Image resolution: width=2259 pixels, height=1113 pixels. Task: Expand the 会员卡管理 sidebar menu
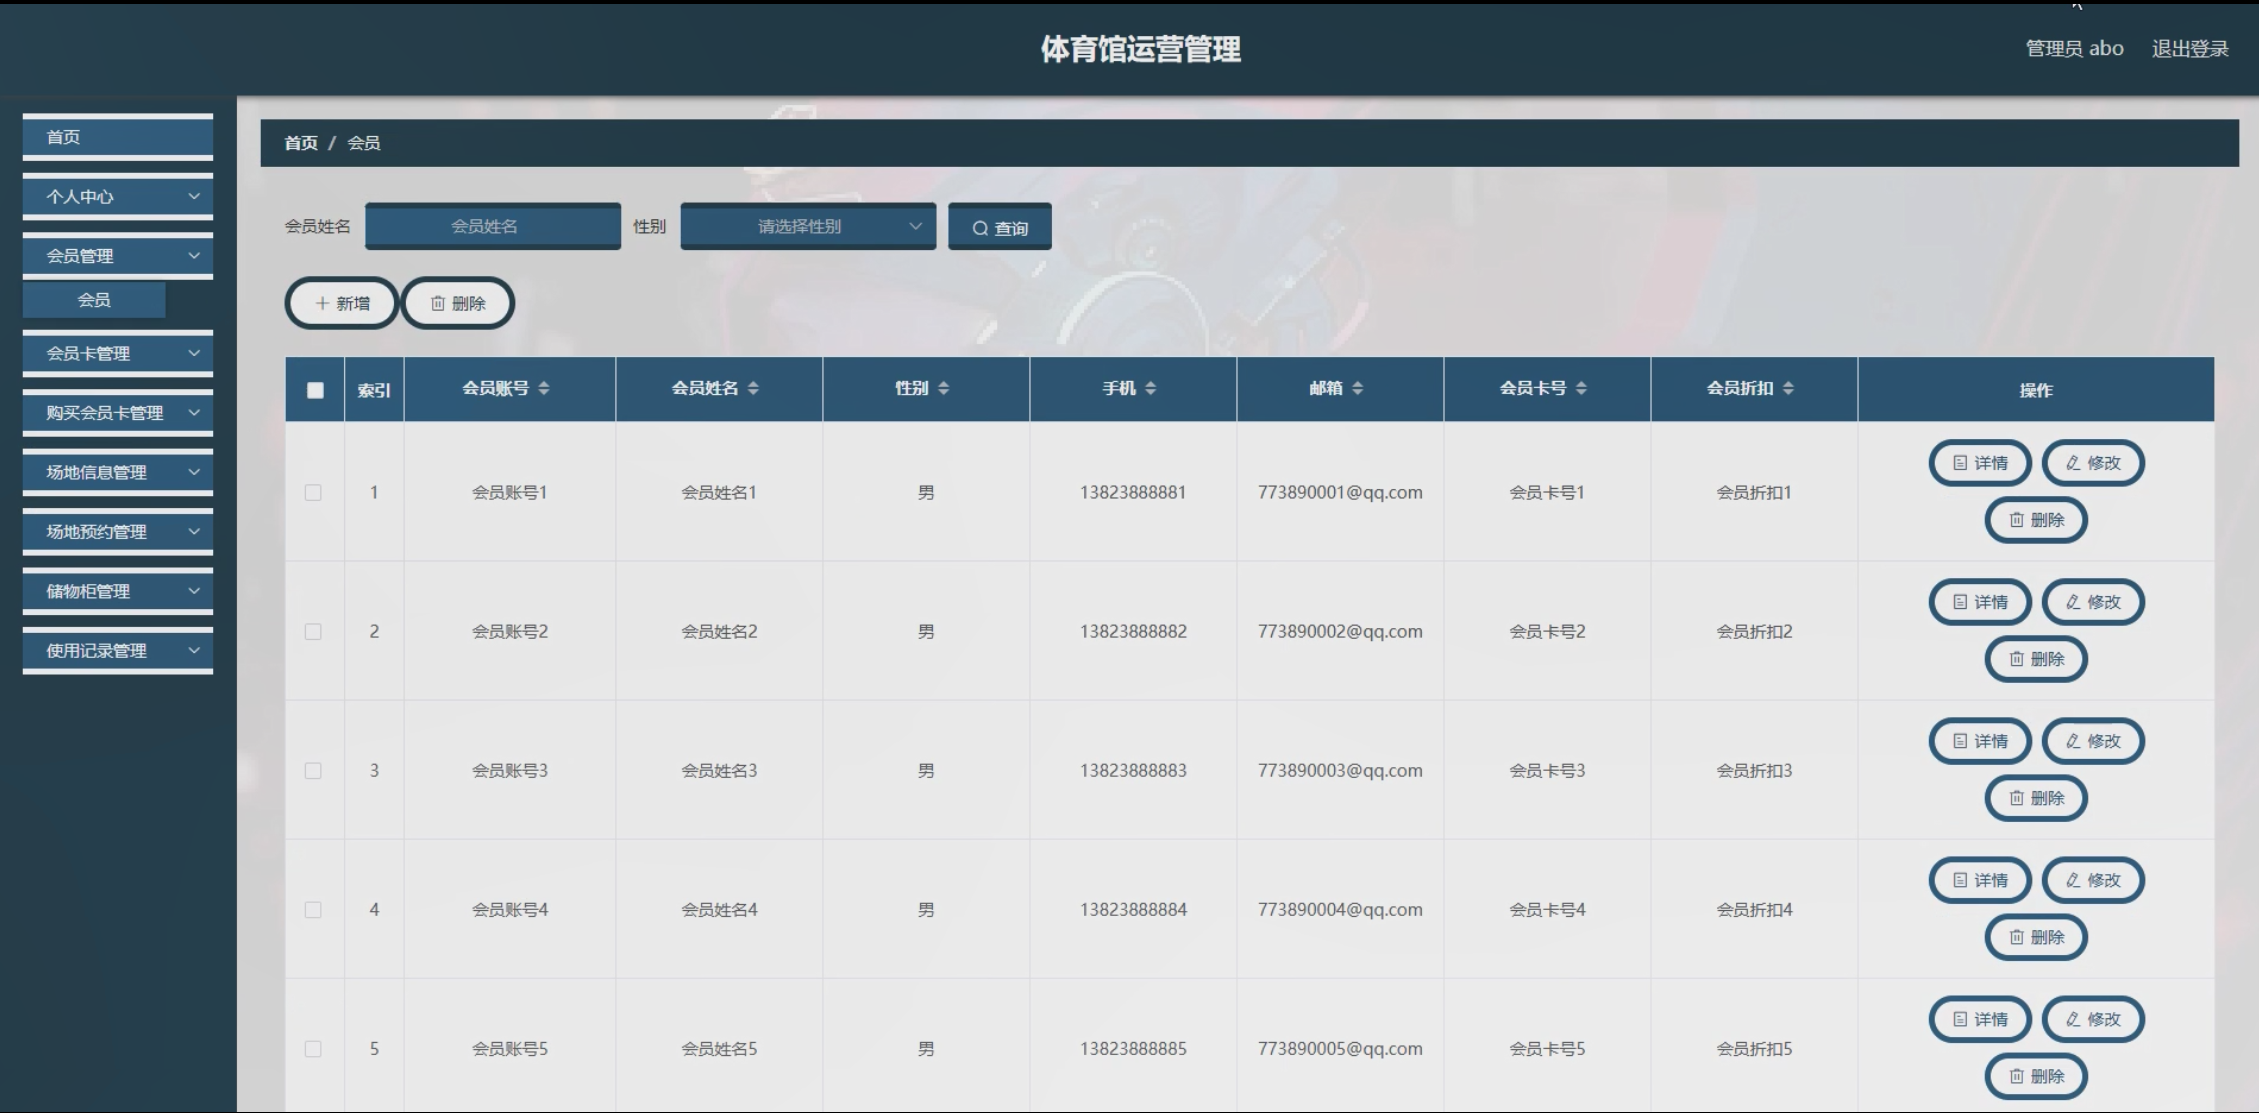tap(118, 353)
